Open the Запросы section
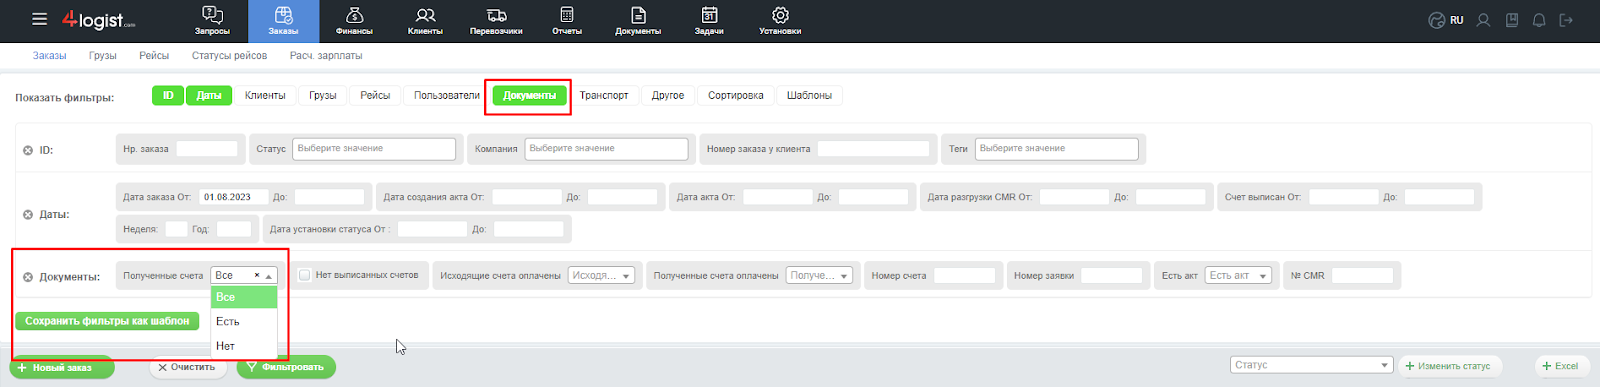Image resolution: width=1600 pixels, height=387 pixels. (x=212, y=21)
